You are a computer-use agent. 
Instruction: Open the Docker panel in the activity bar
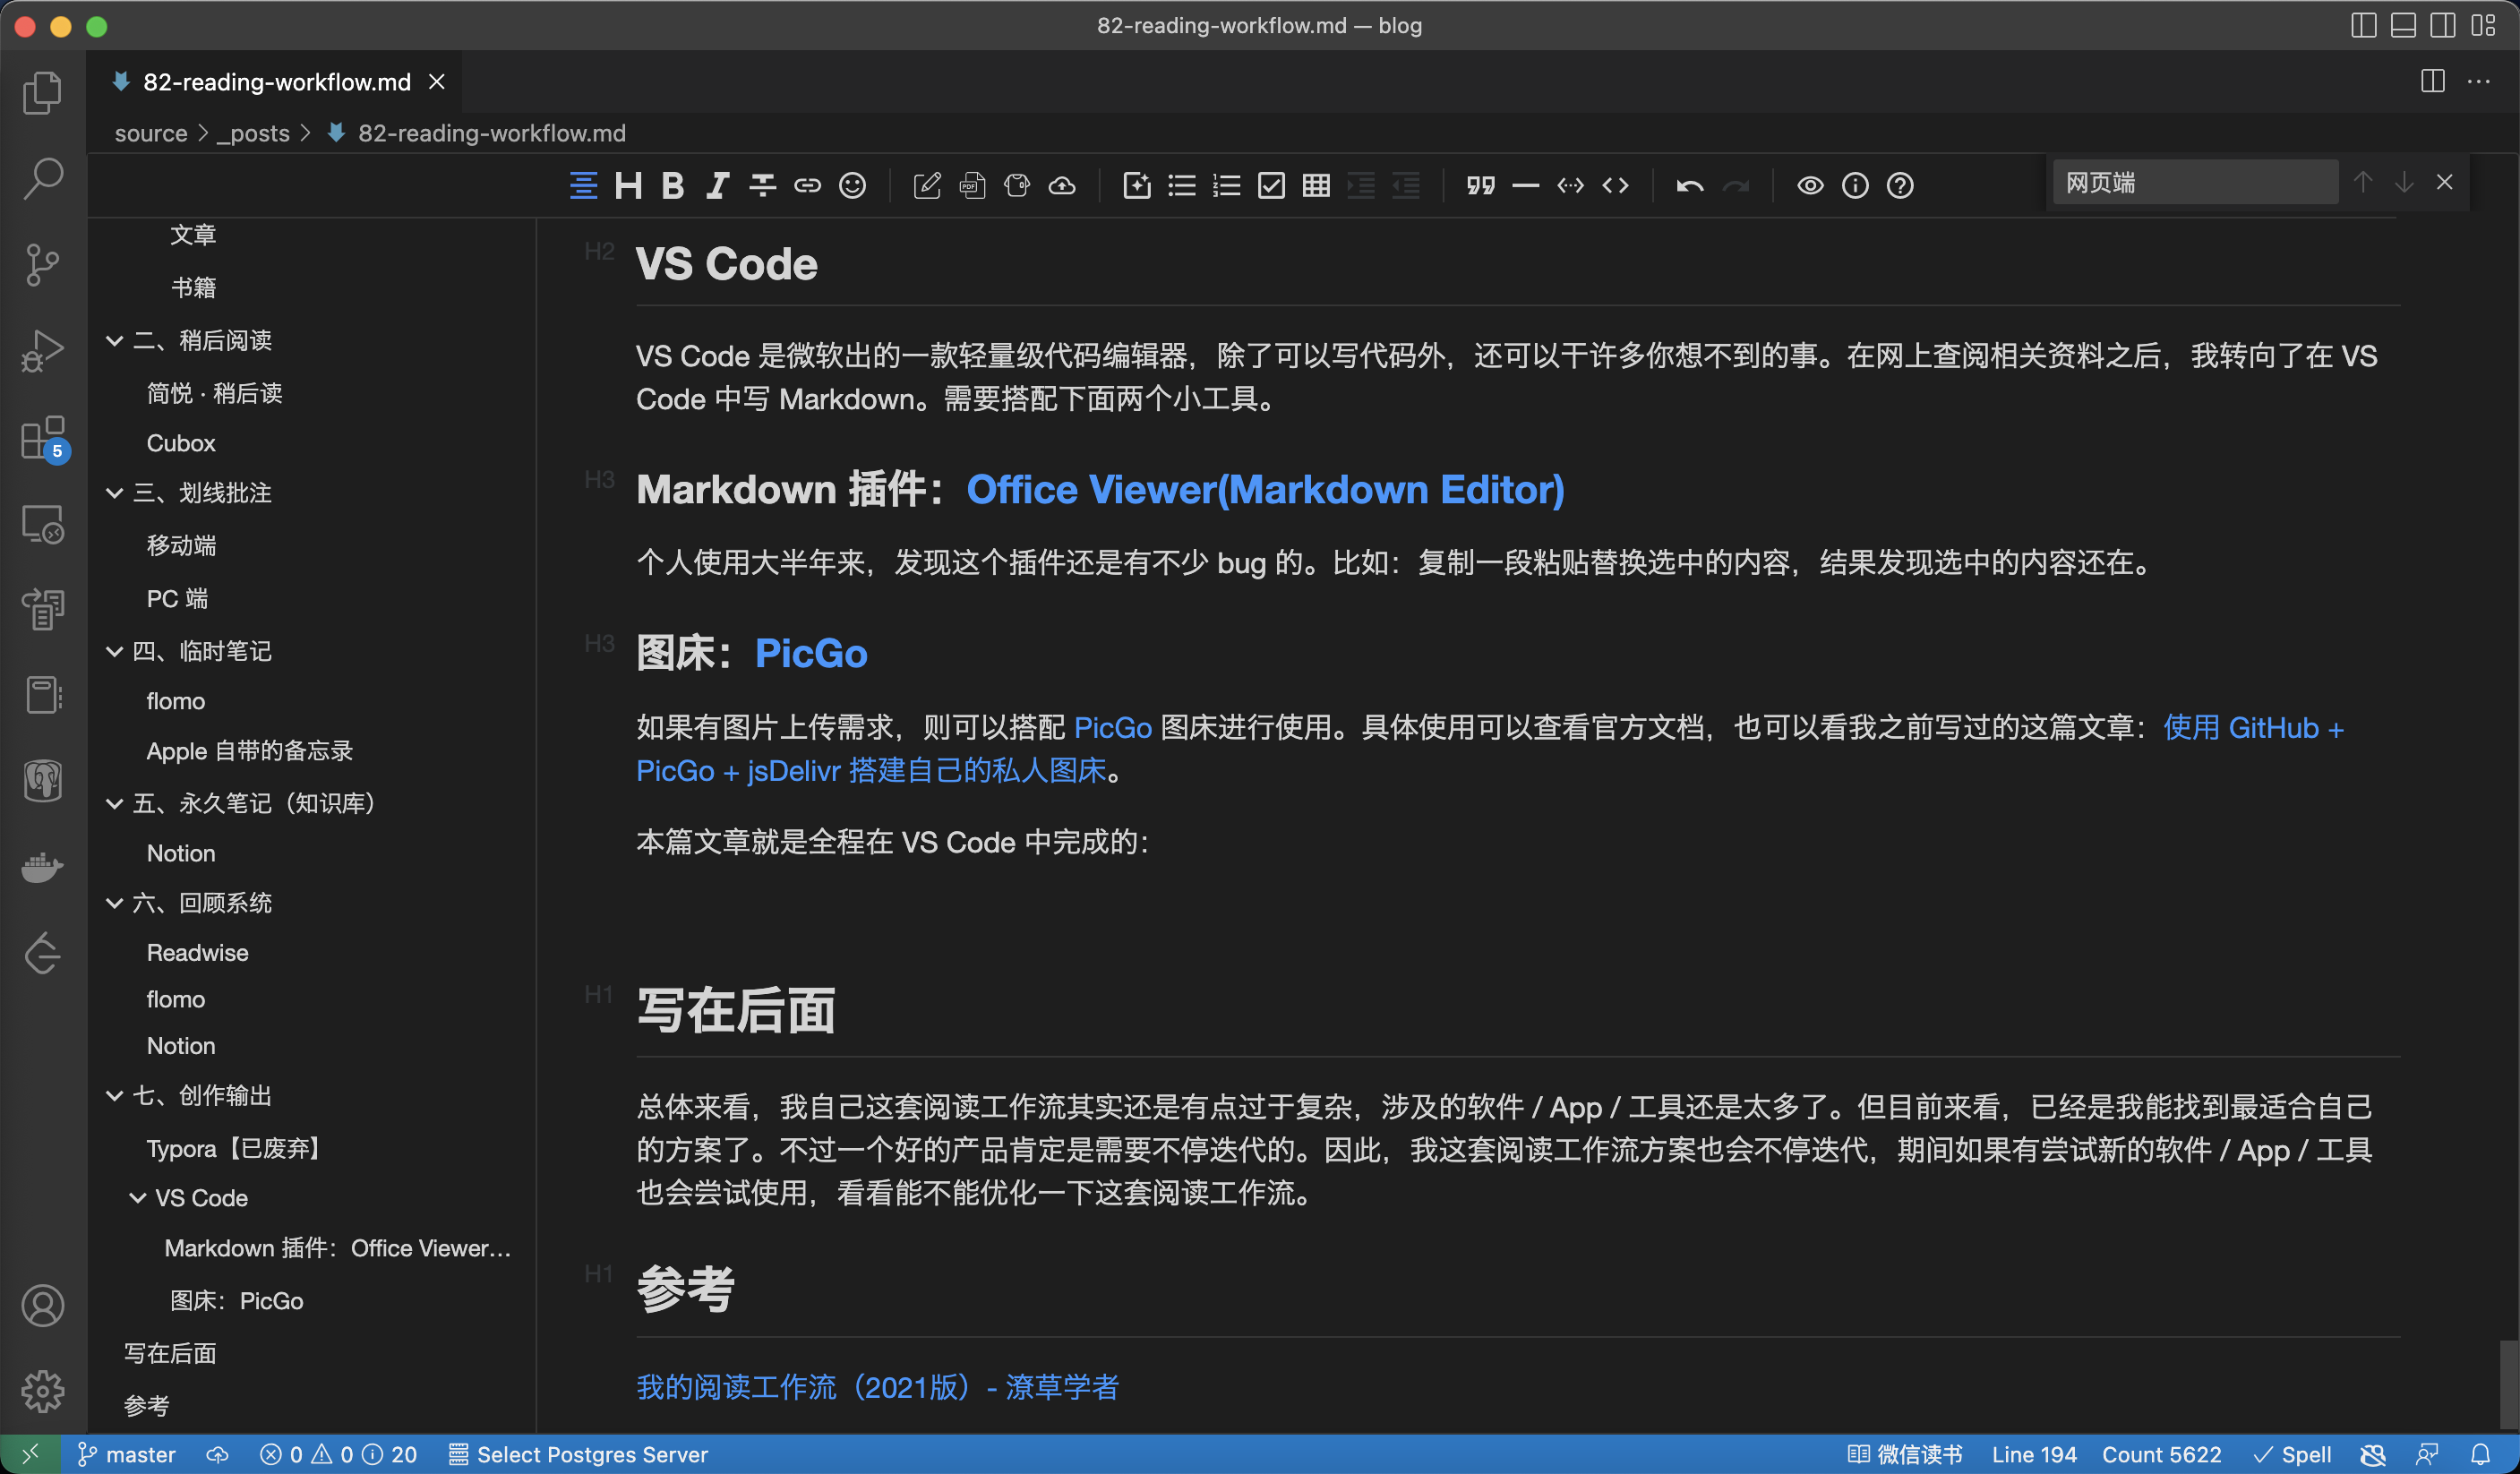42,866
